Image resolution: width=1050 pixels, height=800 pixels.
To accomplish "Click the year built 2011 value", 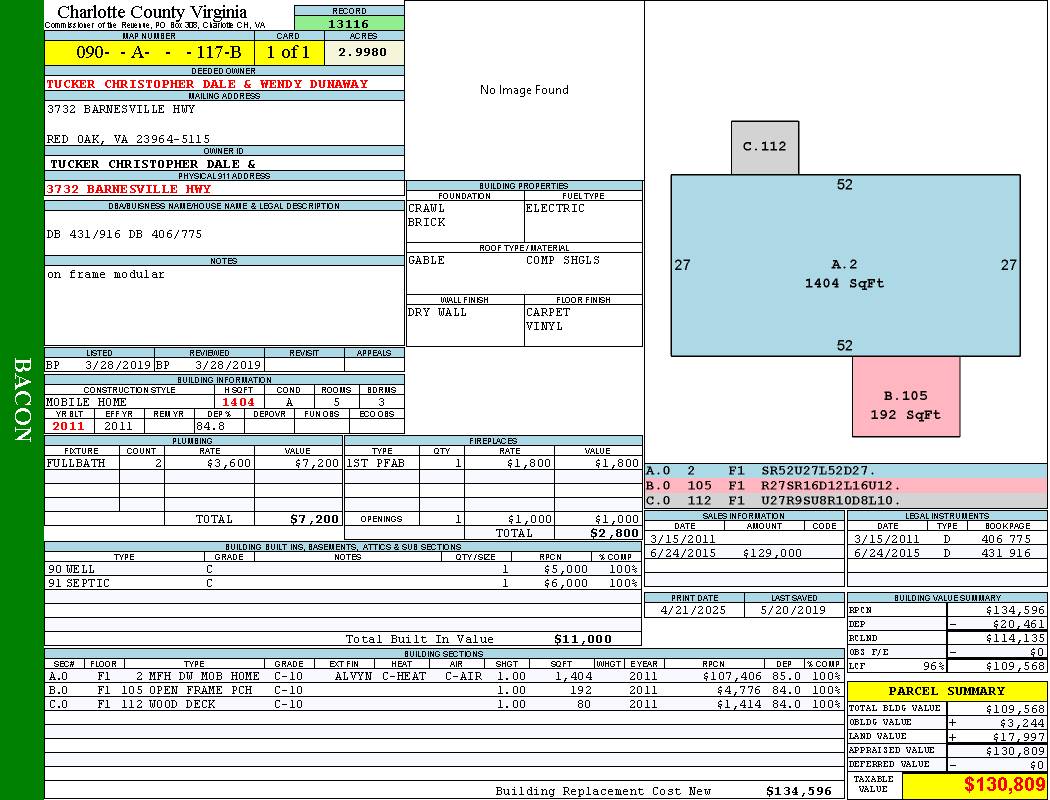I will coord(69,426).
